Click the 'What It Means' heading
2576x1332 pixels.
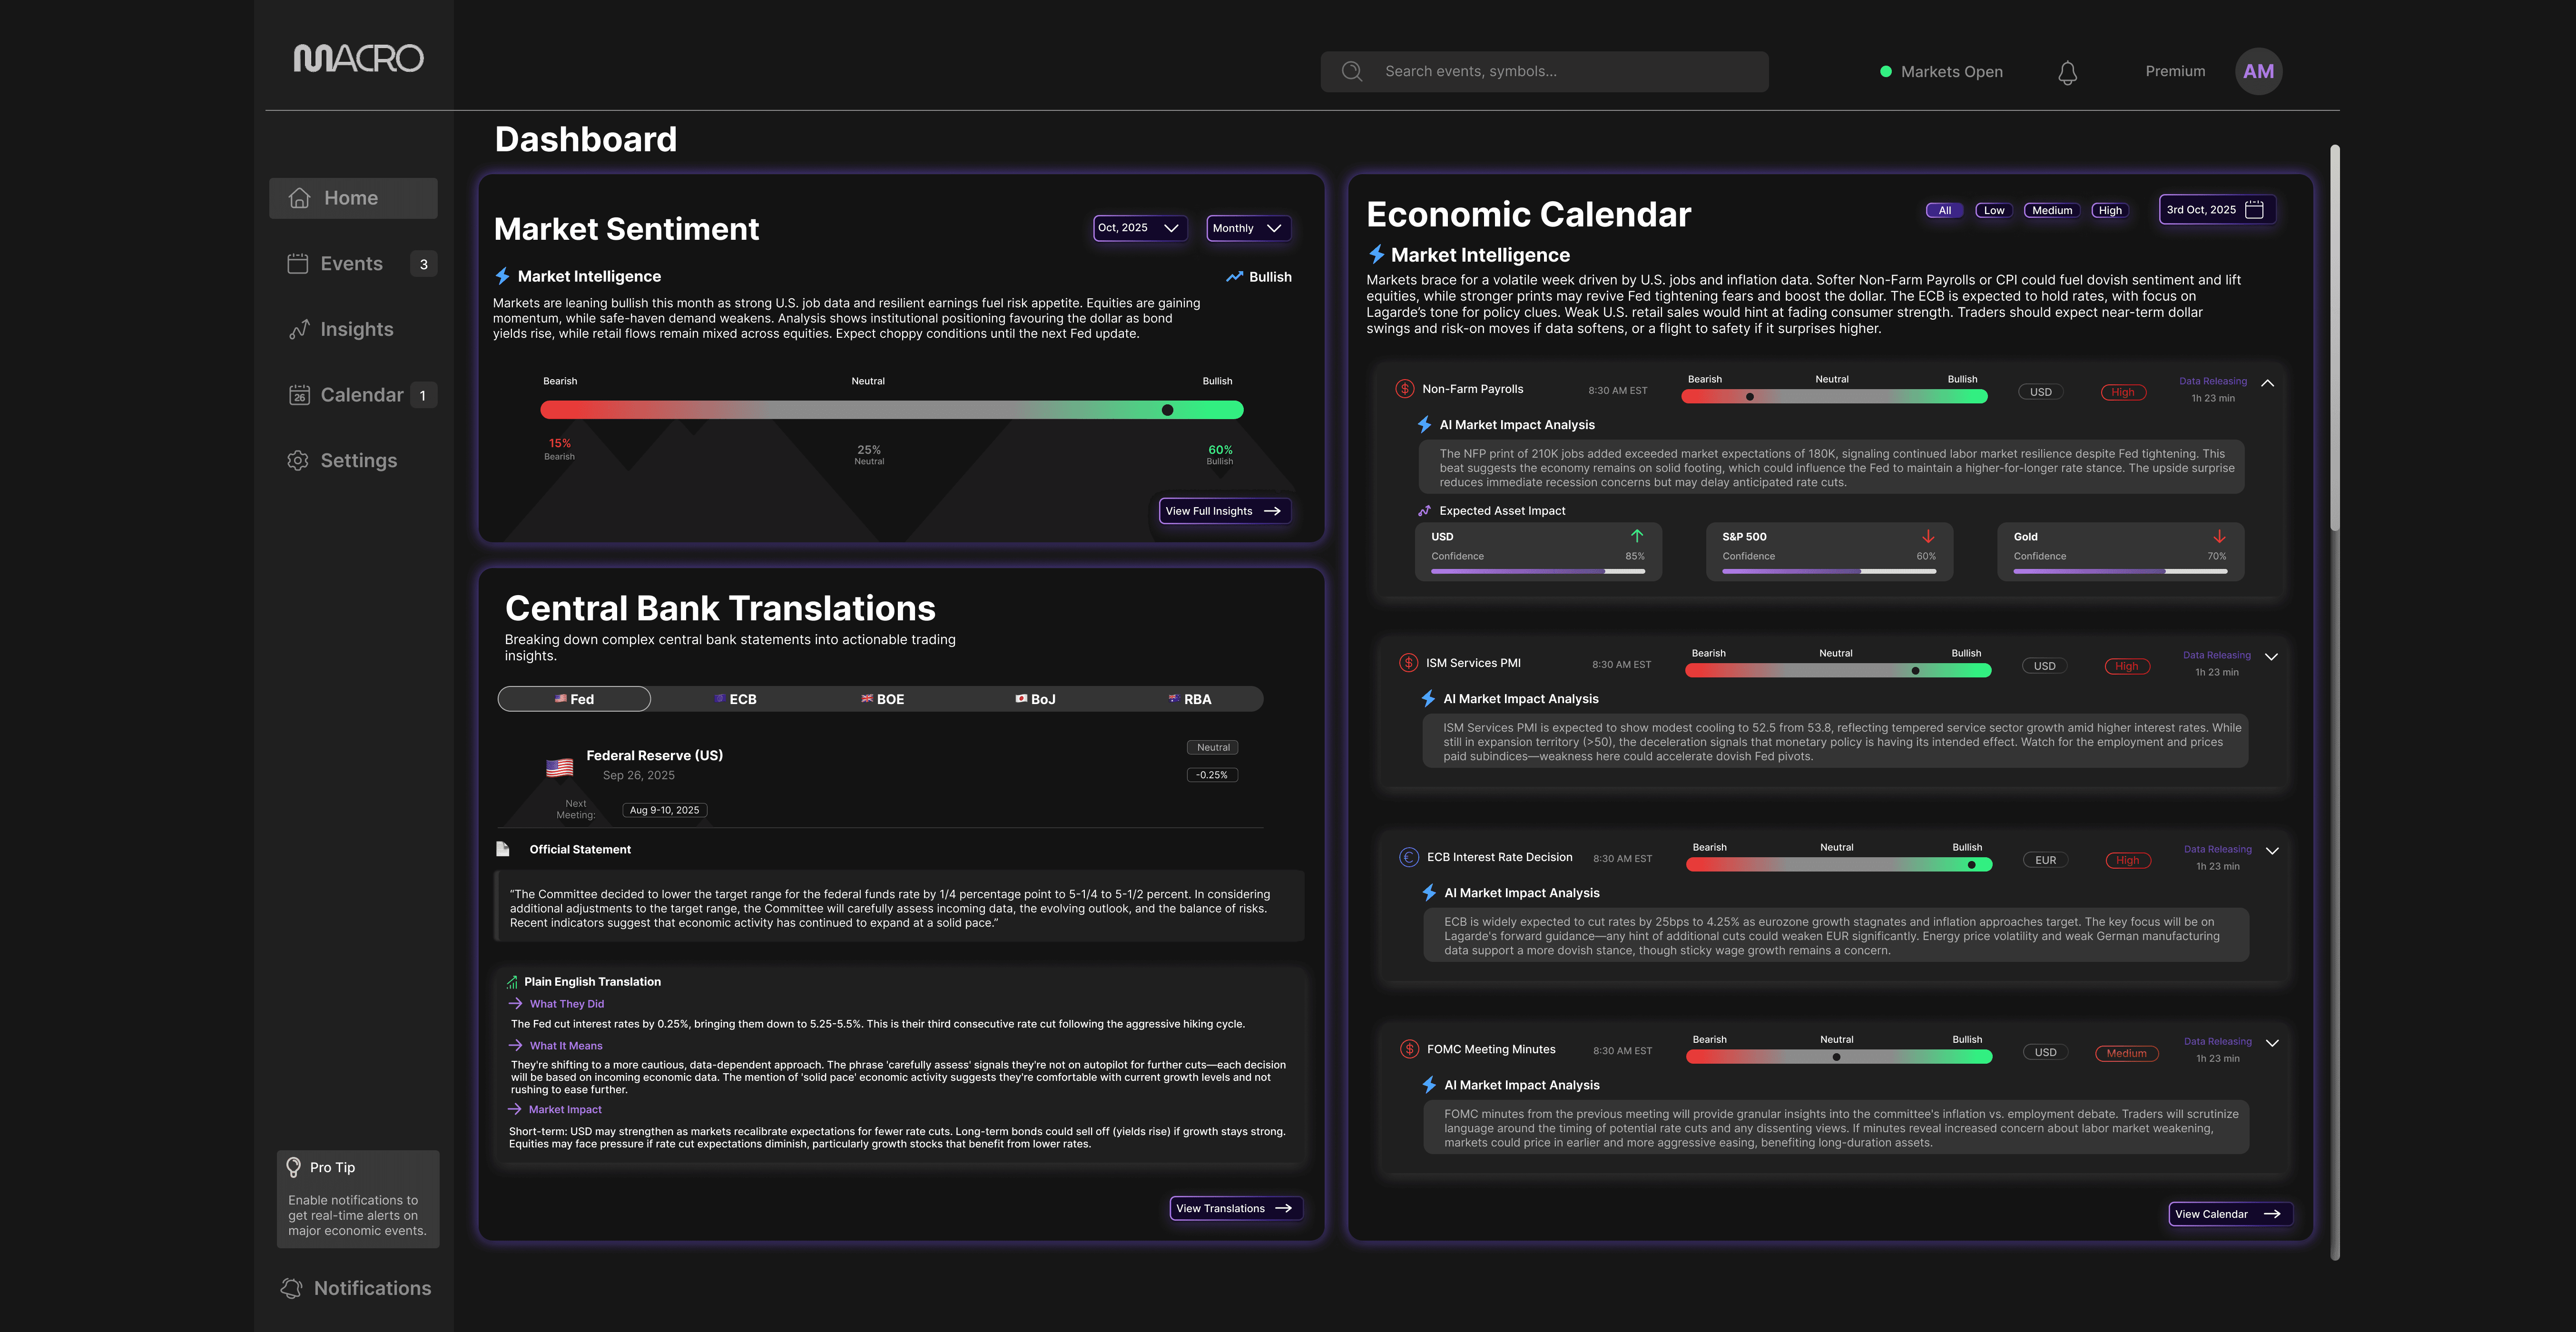[566, 1046]
